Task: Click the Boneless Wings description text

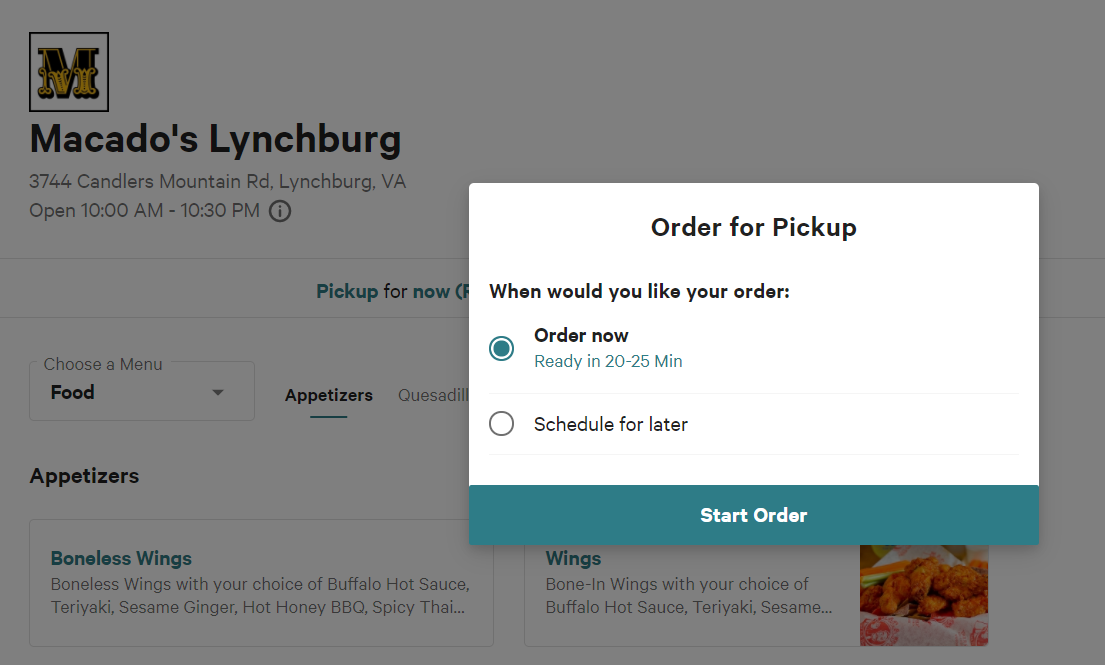Action: click(260, 596)
